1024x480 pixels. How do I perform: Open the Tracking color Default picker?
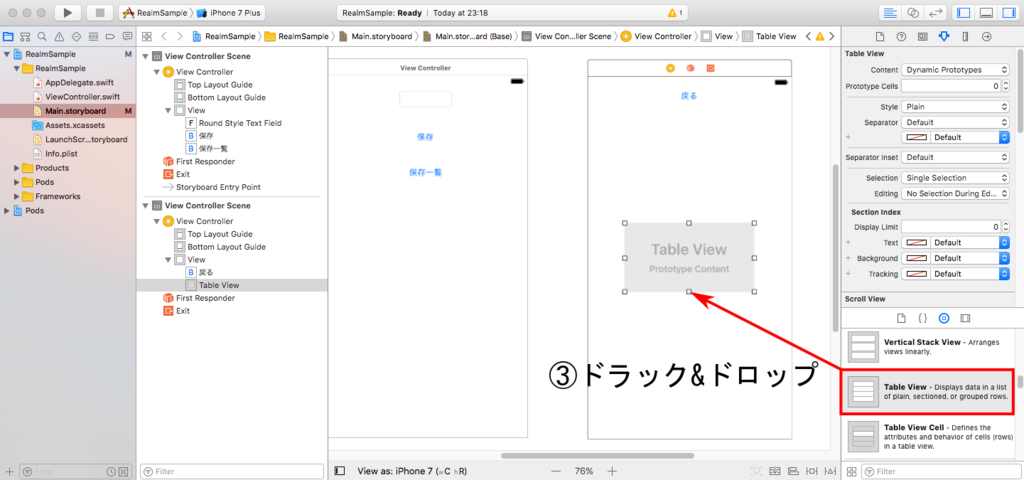955,274
